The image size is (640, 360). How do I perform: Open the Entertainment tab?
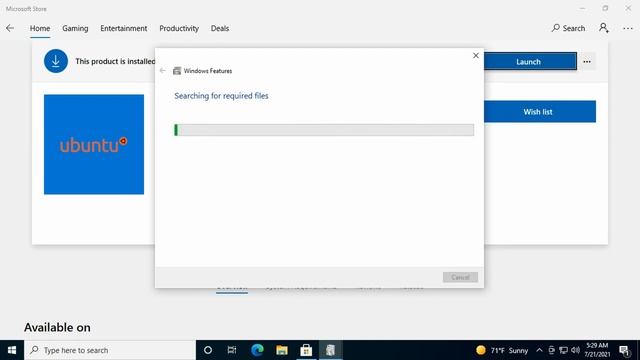pyautogui.click(x=124, y=28)
